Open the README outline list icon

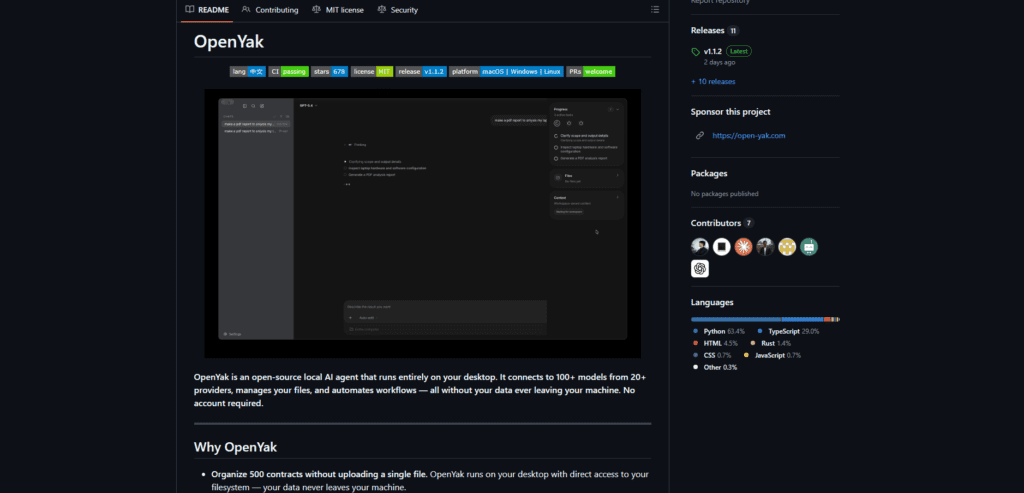pos(655,10)
